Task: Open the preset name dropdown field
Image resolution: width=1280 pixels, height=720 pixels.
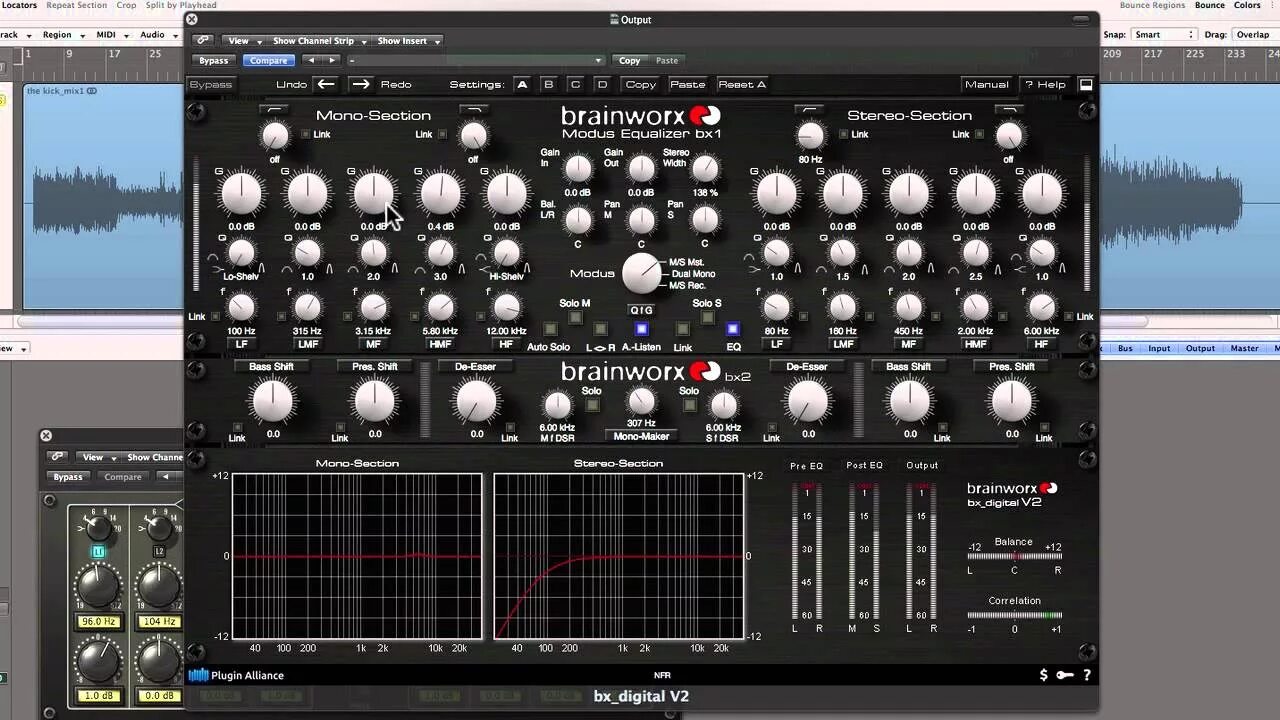Action: (475, 61)
